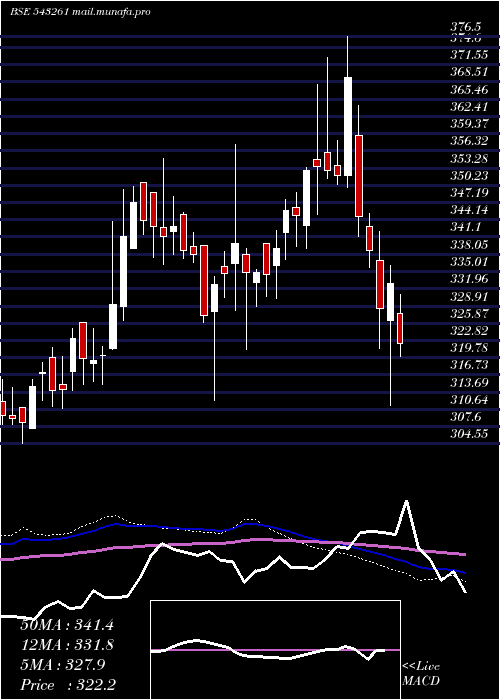The width and height of the screenshot is (500, 700).
Task: Click the 338.05 price axis label
Action: pyautogui.click(x=469, y=244)
